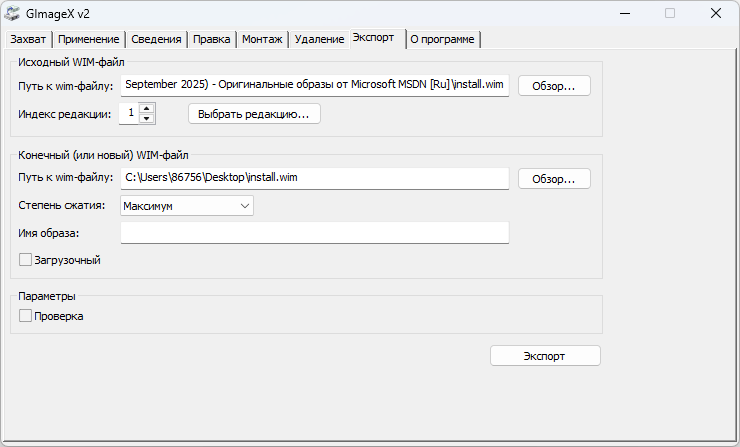This screenshot has width=740, height=447.
Task: Select the Правка tab
Action: tap(211, 39)
